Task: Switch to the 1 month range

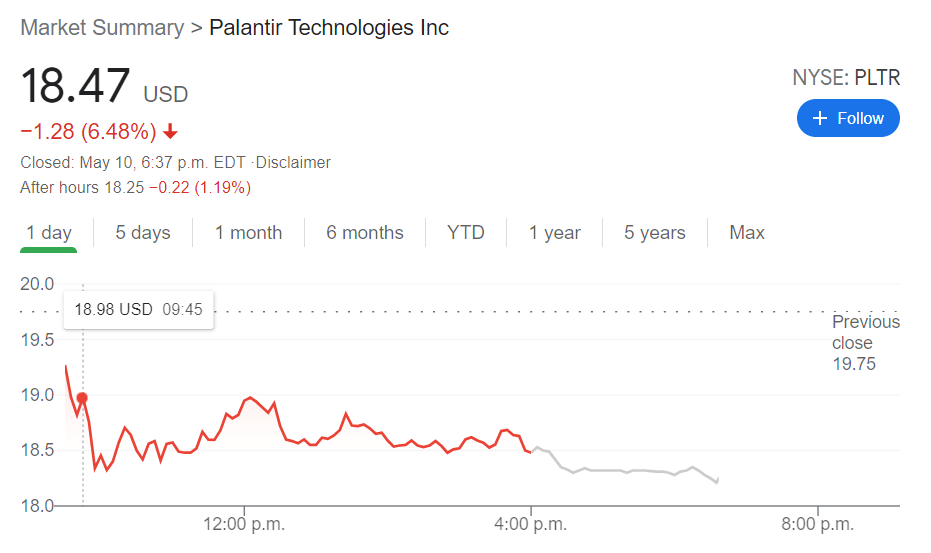Action: click(248, 233)
